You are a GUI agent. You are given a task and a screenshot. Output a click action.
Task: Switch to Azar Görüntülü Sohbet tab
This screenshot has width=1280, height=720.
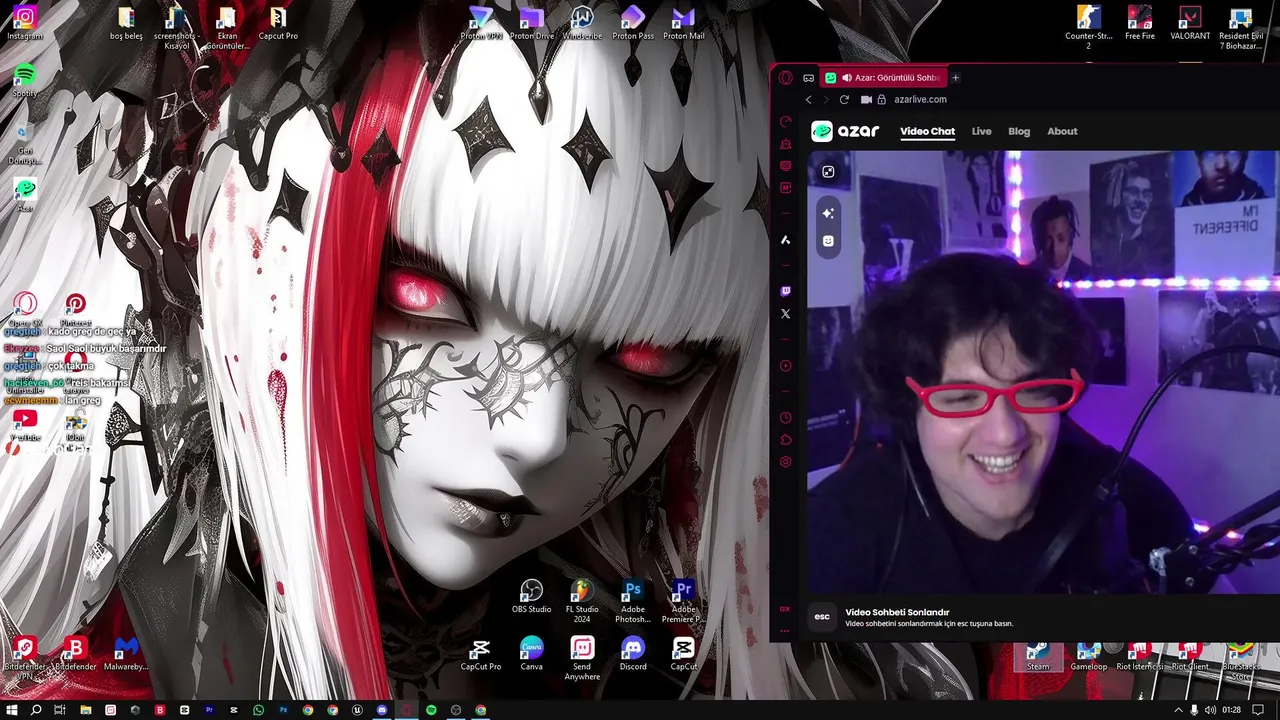point(883,78)
